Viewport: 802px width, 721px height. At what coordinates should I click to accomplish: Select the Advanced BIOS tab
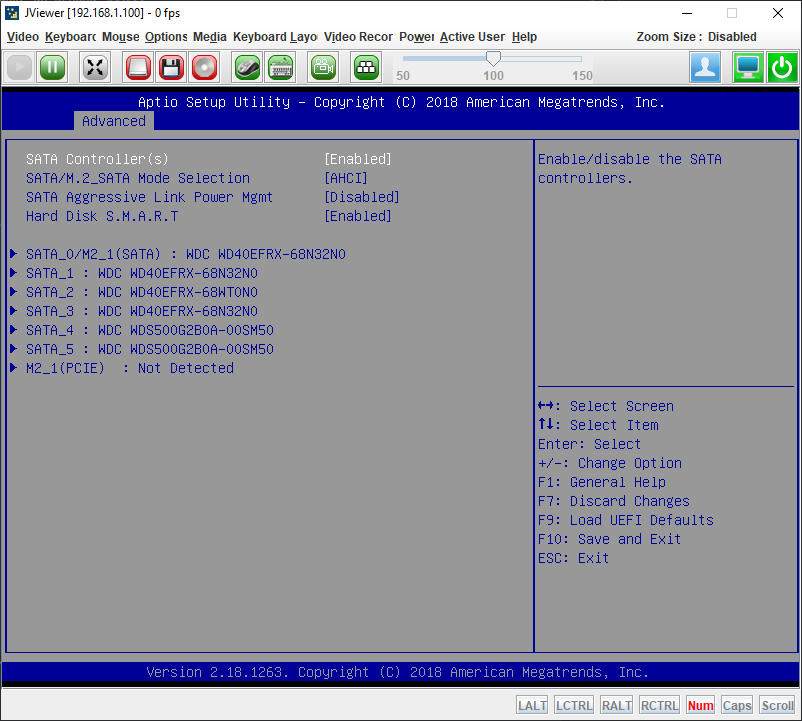click(114, 121)
